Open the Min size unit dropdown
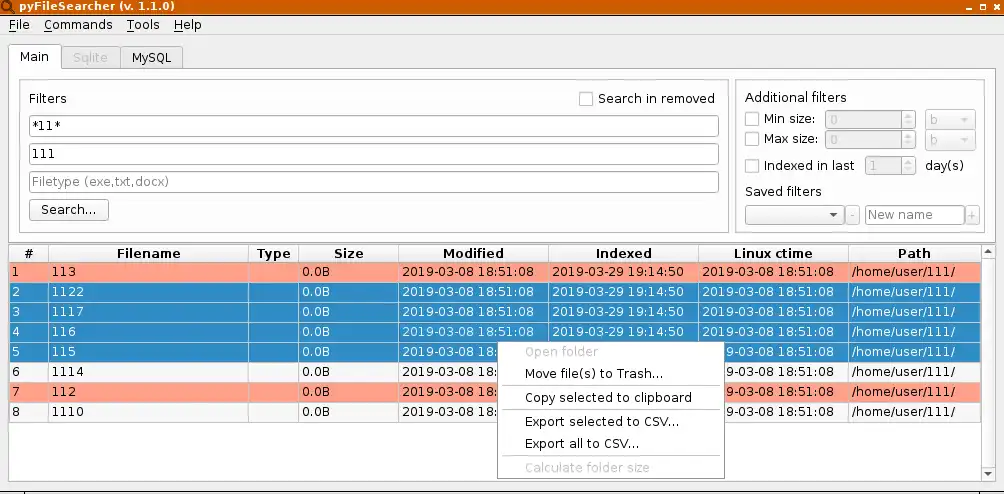Image resolution: width=1004 pixels, height=494 pixels. pyautogui.click(x=950, y=120)
